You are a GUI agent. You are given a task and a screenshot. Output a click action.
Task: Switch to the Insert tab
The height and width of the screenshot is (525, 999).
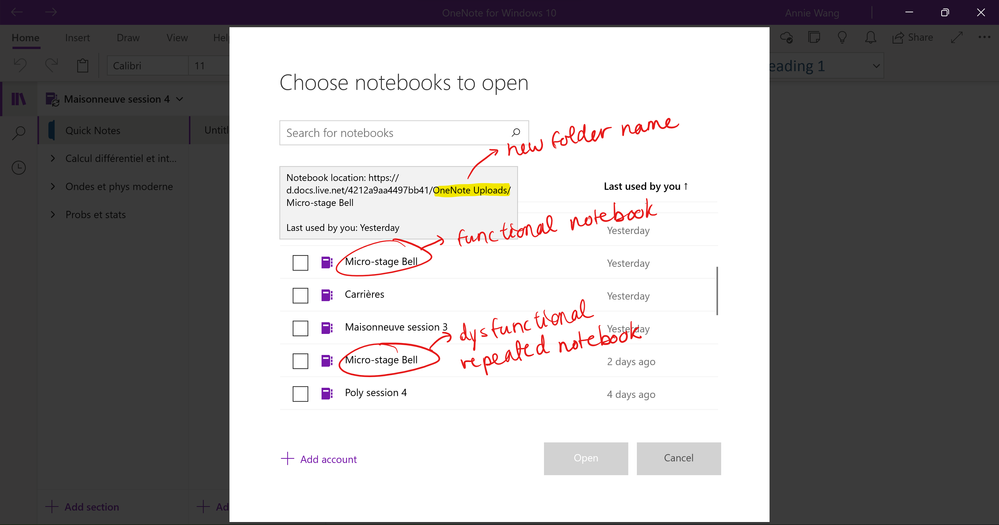point(78,38)
